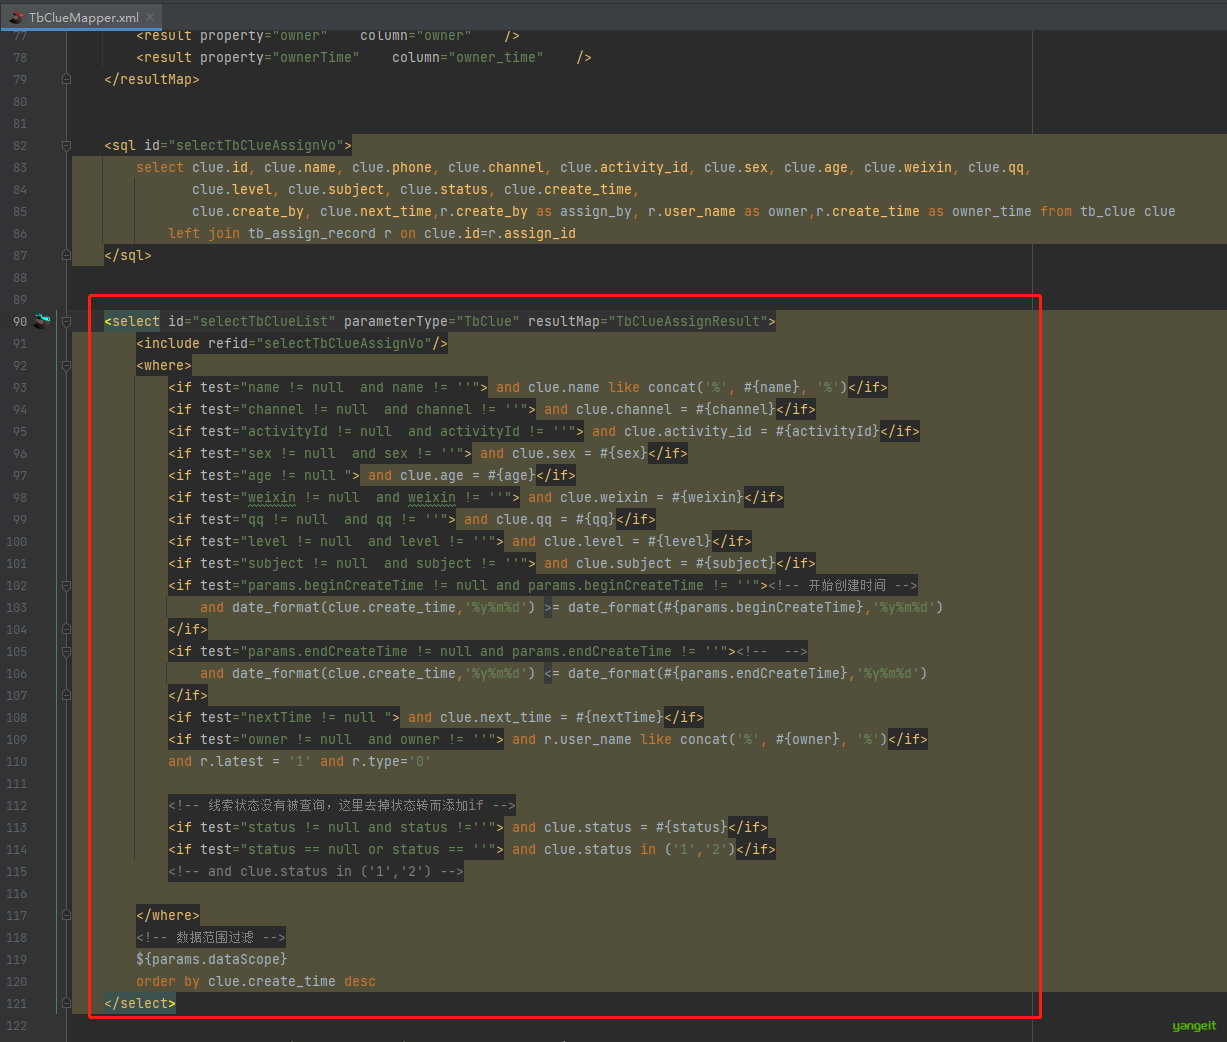Click "order by clue.create_time desc" line
This screenshot has height=1042, width=1227.
point(256,981)
